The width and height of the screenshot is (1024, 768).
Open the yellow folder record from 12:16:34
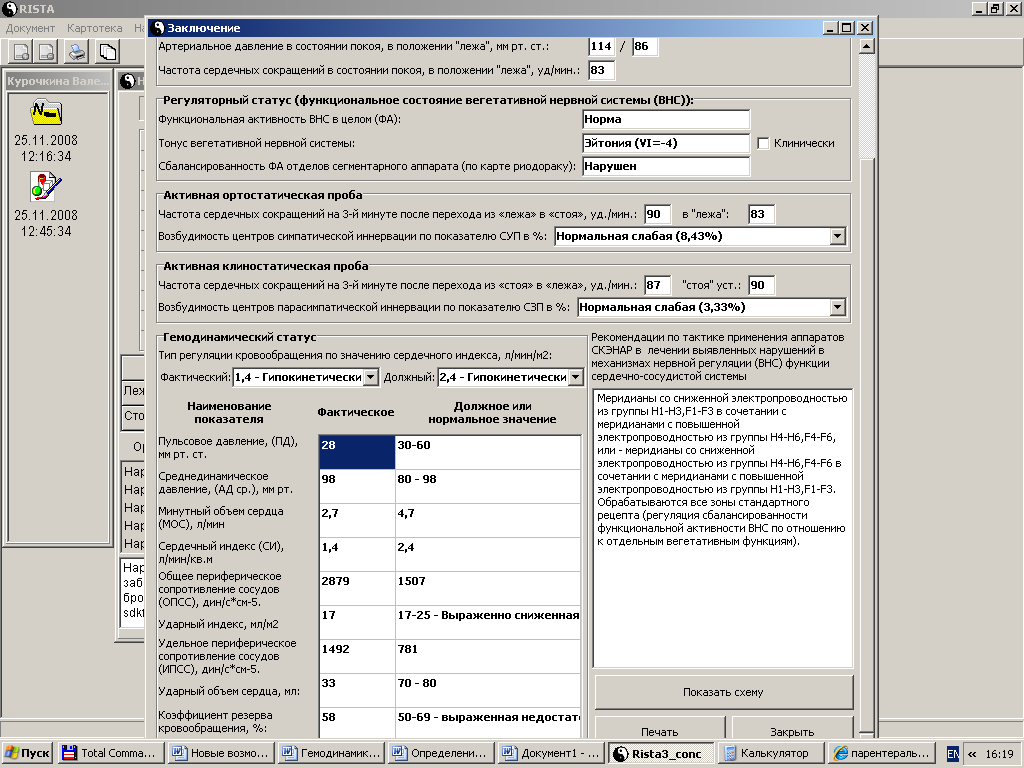coord(46,111)
